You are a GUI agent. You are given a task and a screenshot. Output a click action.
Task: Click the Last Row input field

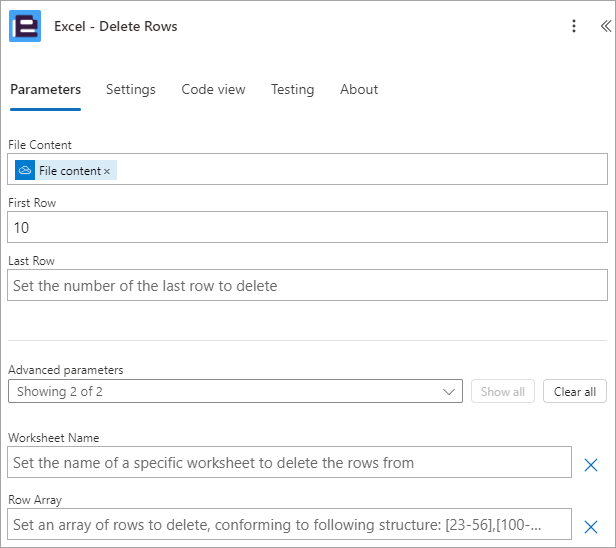point(307,285)
